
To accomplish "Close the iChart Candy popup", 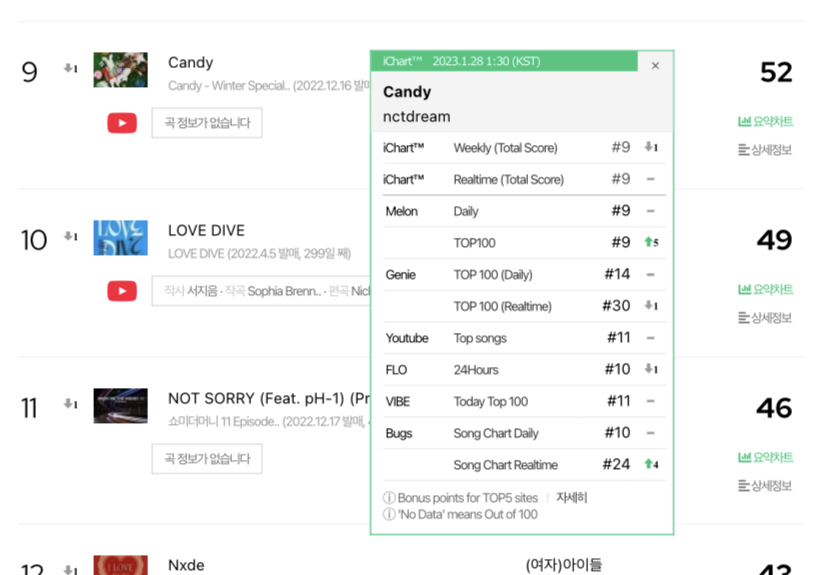I will click(x=655, y=65).
